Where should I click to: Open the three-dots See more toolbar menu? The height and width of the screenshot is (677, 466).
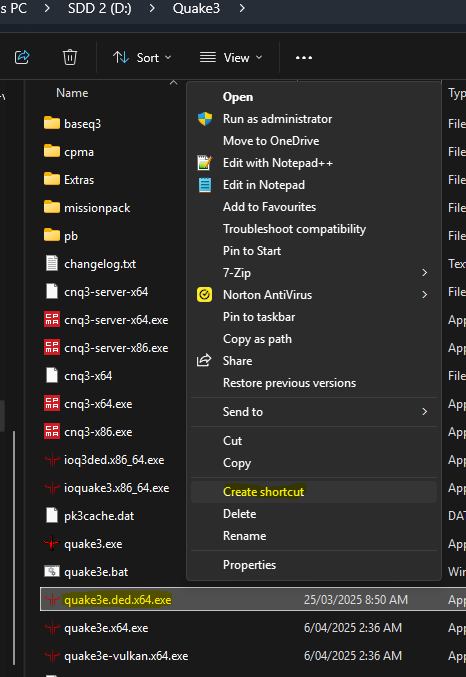click(304, 57)
